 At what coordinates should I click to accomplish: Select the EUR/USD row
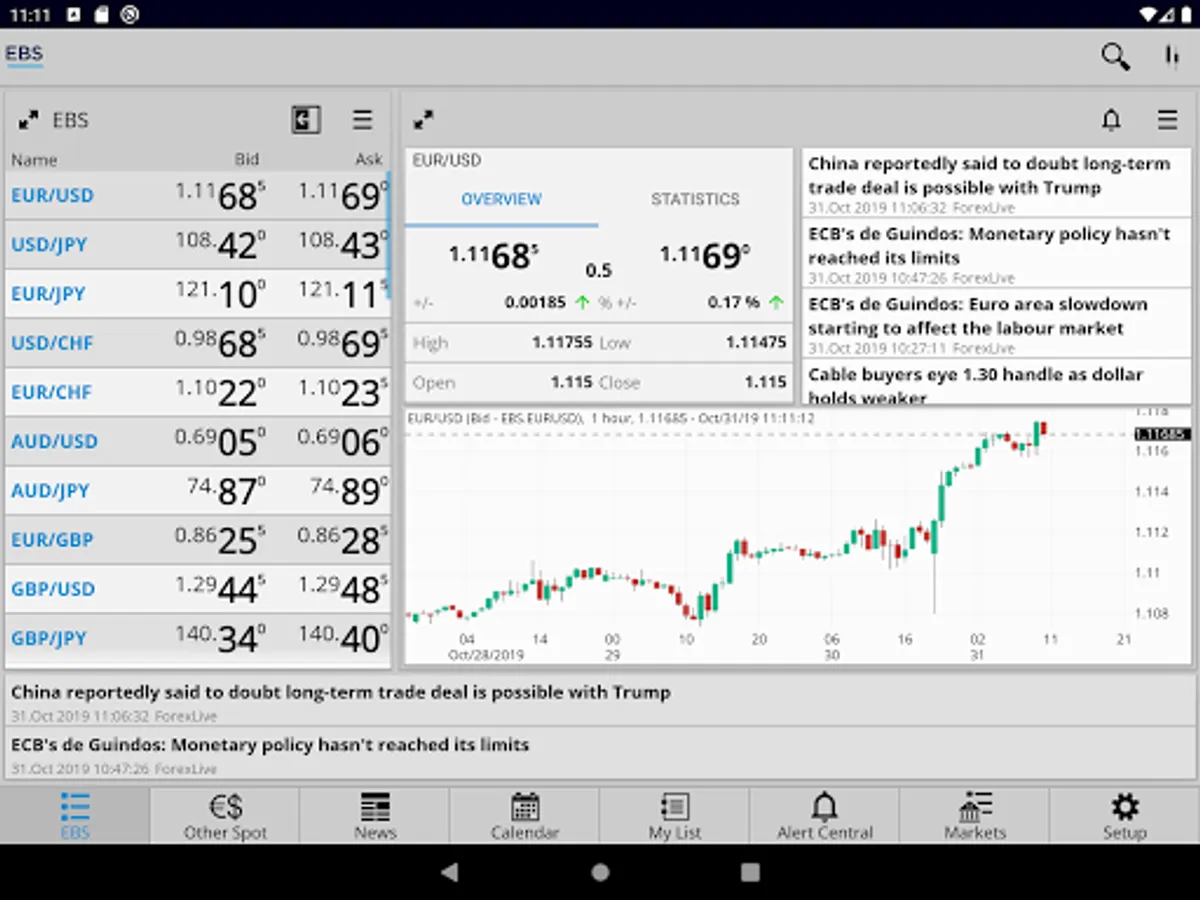[x=197, y=195]
